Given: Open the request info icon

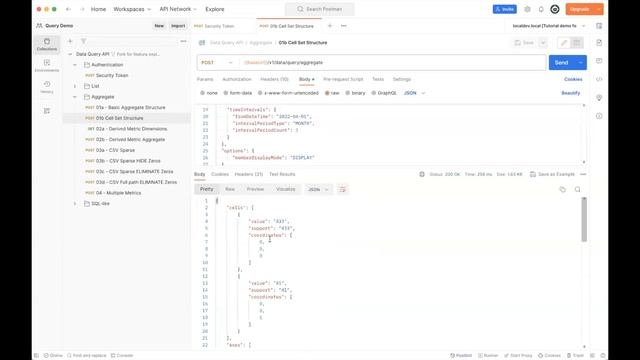Looking at the screenshot, I should 599,116.
